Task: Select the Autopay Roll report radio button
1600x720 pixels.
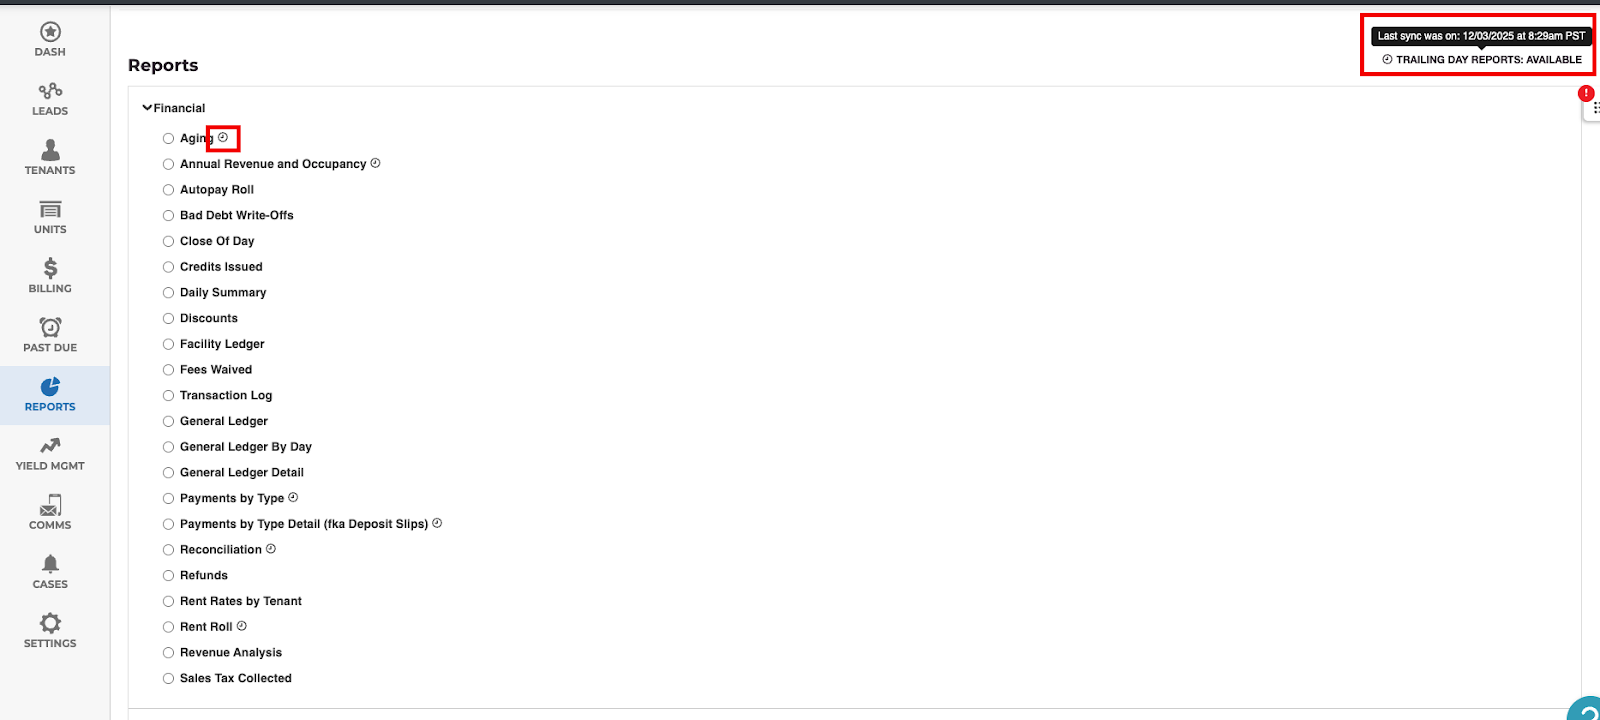Action: (168, 190)
